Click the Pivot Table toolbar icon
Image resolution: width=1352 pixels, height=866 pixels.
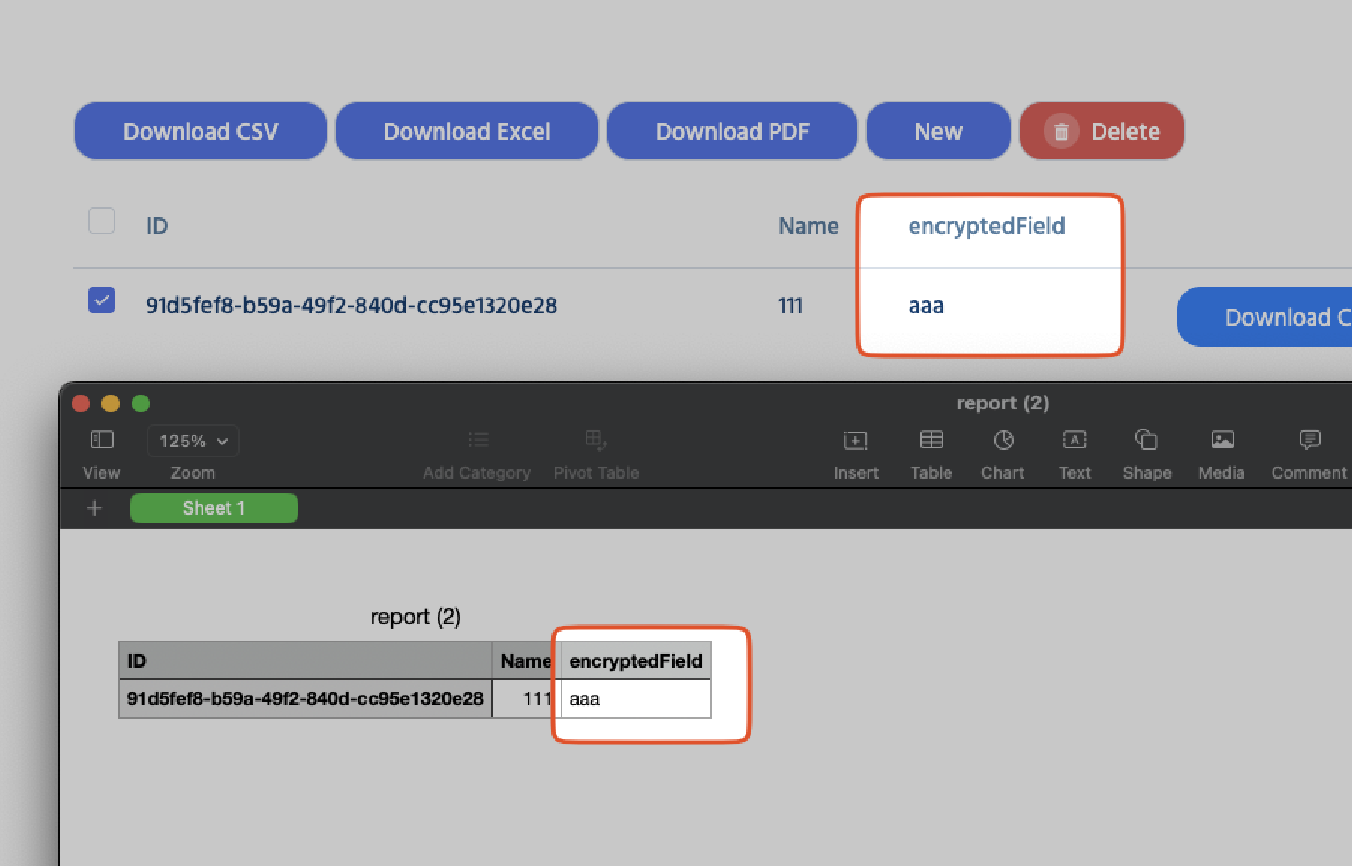pos(596,440)
